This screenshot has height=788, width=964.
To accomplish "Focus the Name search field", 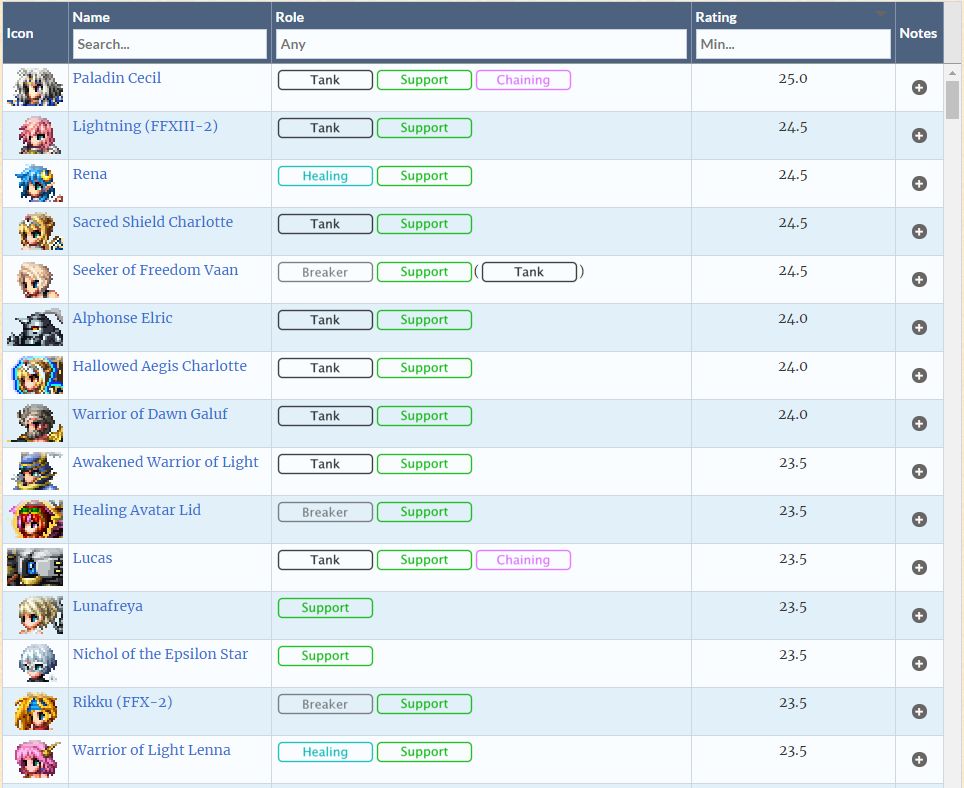I will tap(170, 44).
